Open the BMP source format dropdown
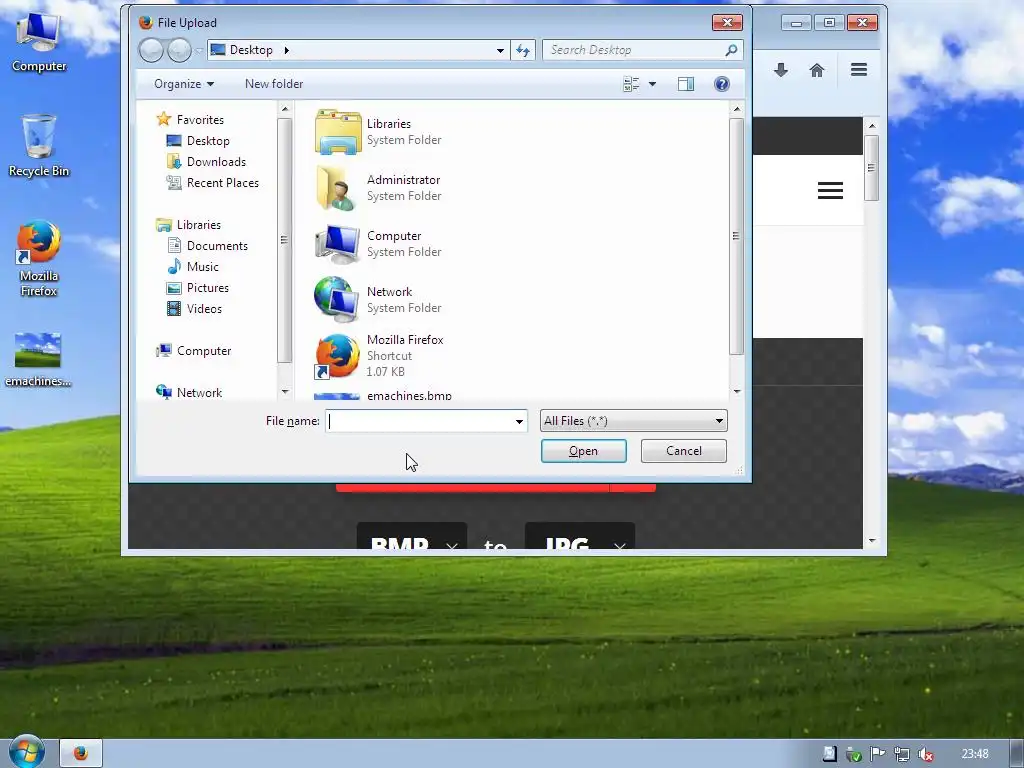1024x768 pixels. tap(412, 537)
